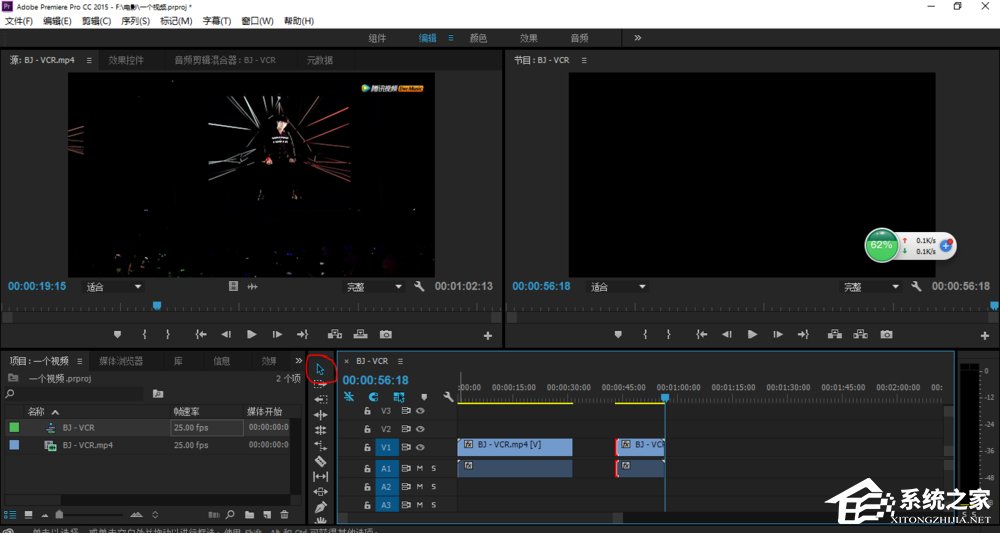Click source monitor playhead on scrub bar
The image size is (1000, 533).
(157, 306)
